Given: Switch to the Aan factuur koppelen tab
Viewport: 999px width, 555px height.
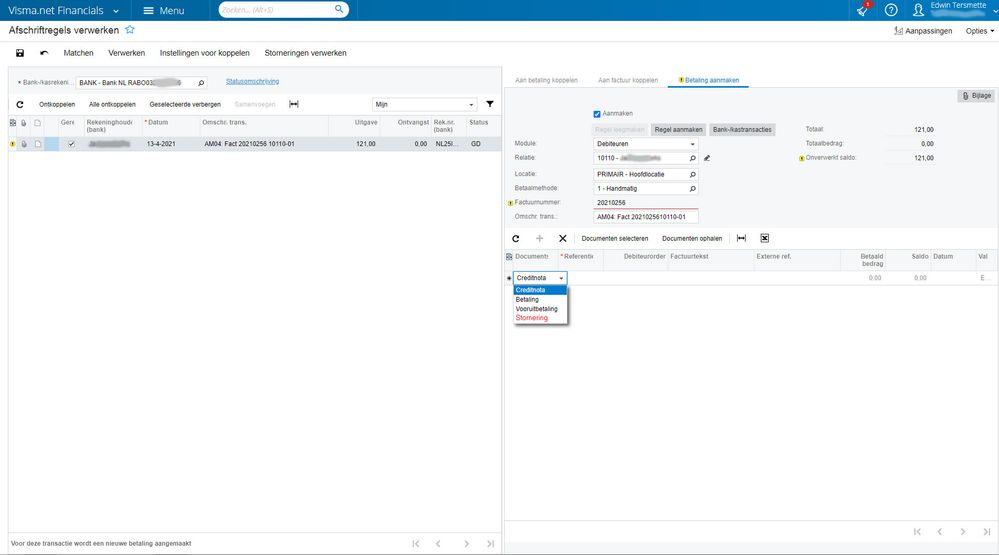Looking at the screenshot, I should [627, 80].
